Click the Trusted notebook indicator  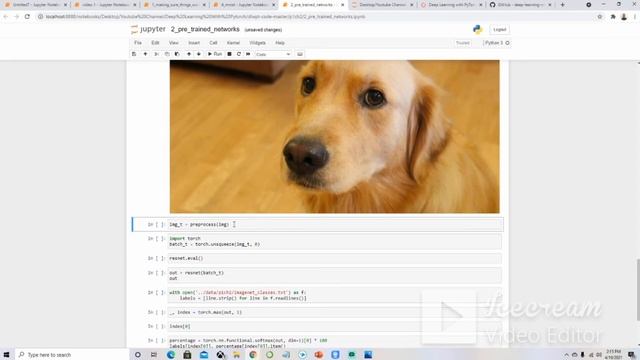point(462,43)
